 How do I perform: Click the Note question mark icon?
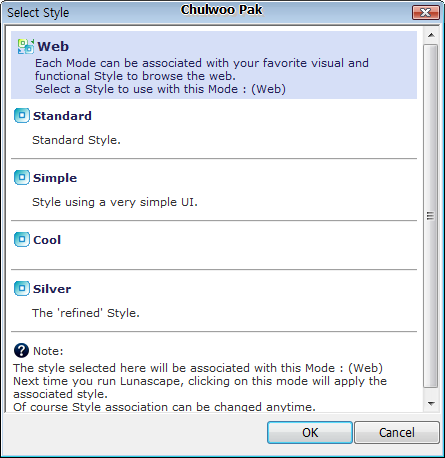(21, 351)
